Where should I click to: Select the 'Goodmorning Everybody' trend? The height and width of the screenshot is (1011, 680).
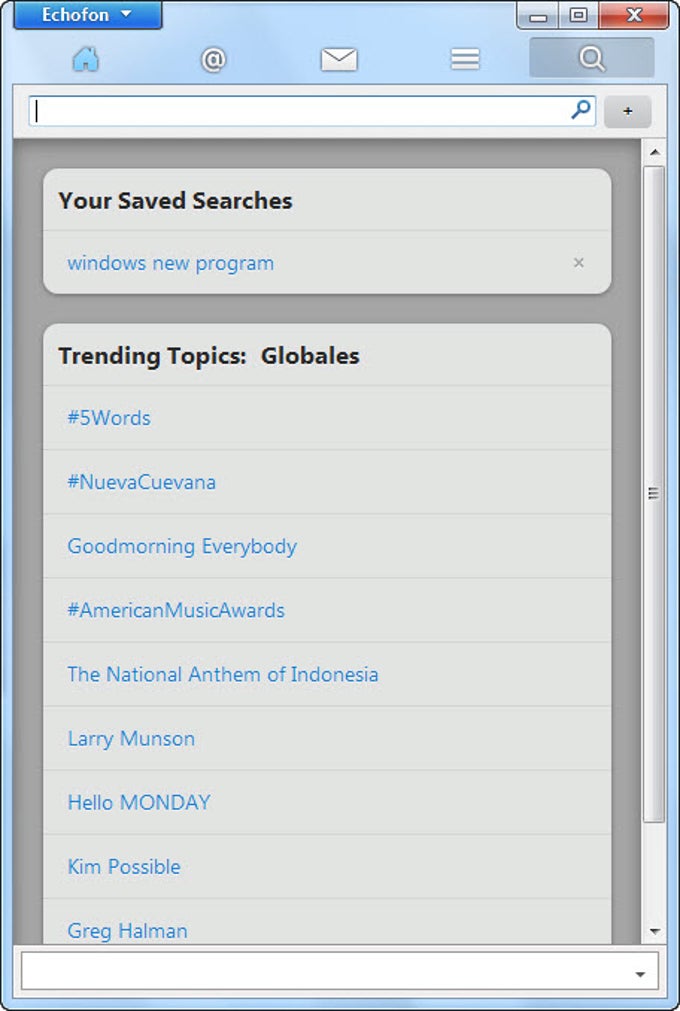point(182,546)
